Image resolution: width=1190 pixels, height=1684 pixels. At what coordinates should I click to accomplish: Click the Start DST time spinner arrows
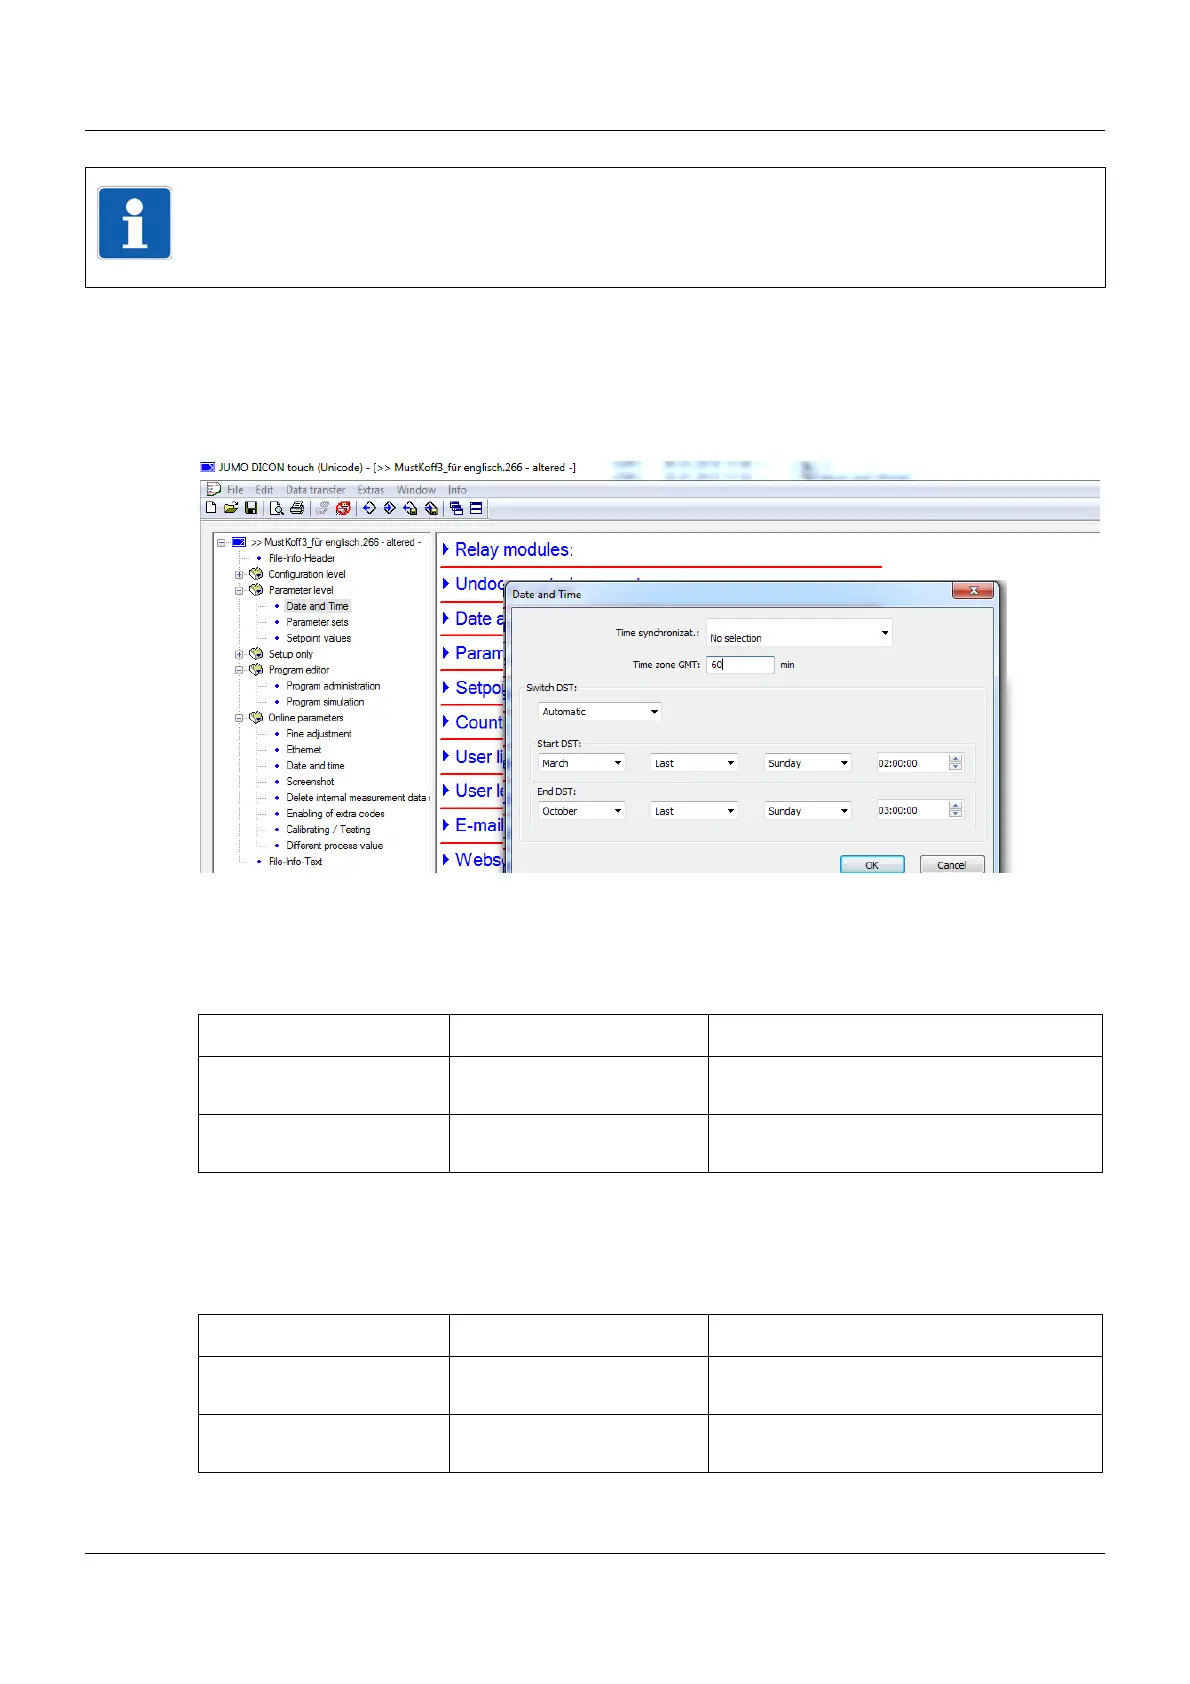click(956, 763)
